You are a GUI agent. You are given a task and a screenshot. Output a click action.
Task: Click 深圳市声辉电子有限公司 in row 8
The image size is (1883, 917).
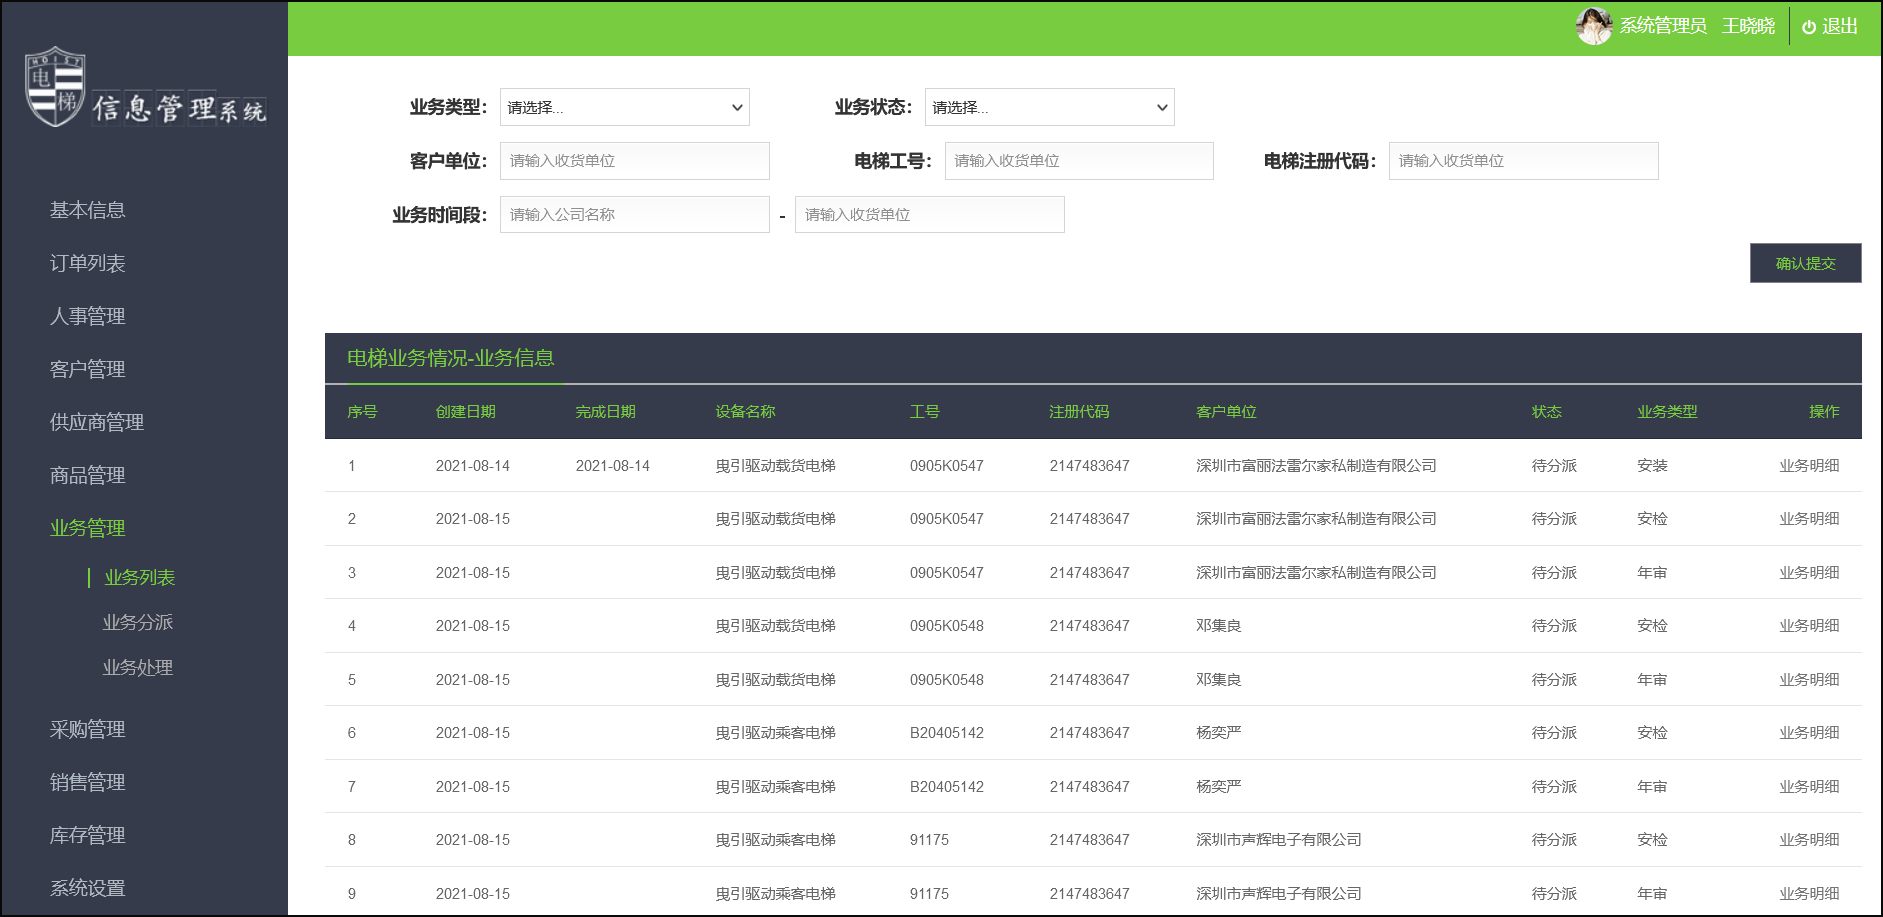click(1279, 840)
